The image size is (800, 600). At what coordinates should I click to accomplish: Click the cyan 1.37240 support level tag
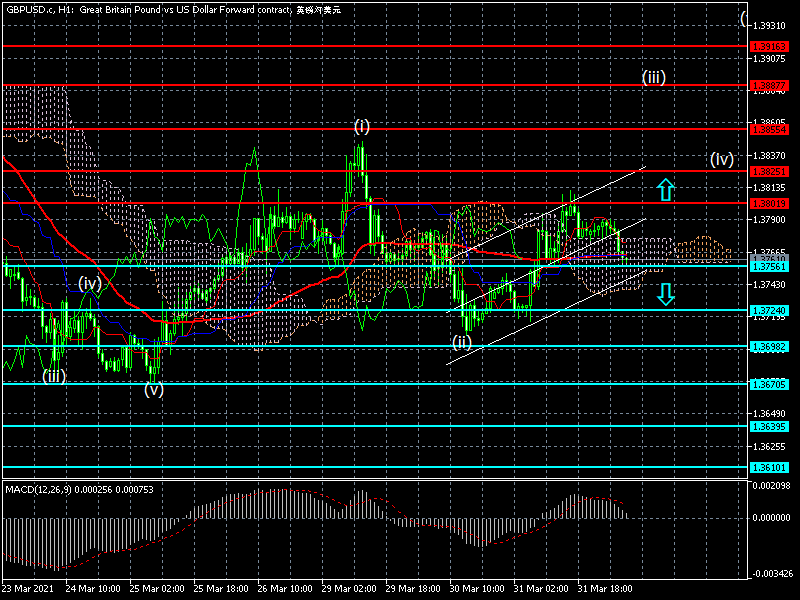[x=770, y=311]
